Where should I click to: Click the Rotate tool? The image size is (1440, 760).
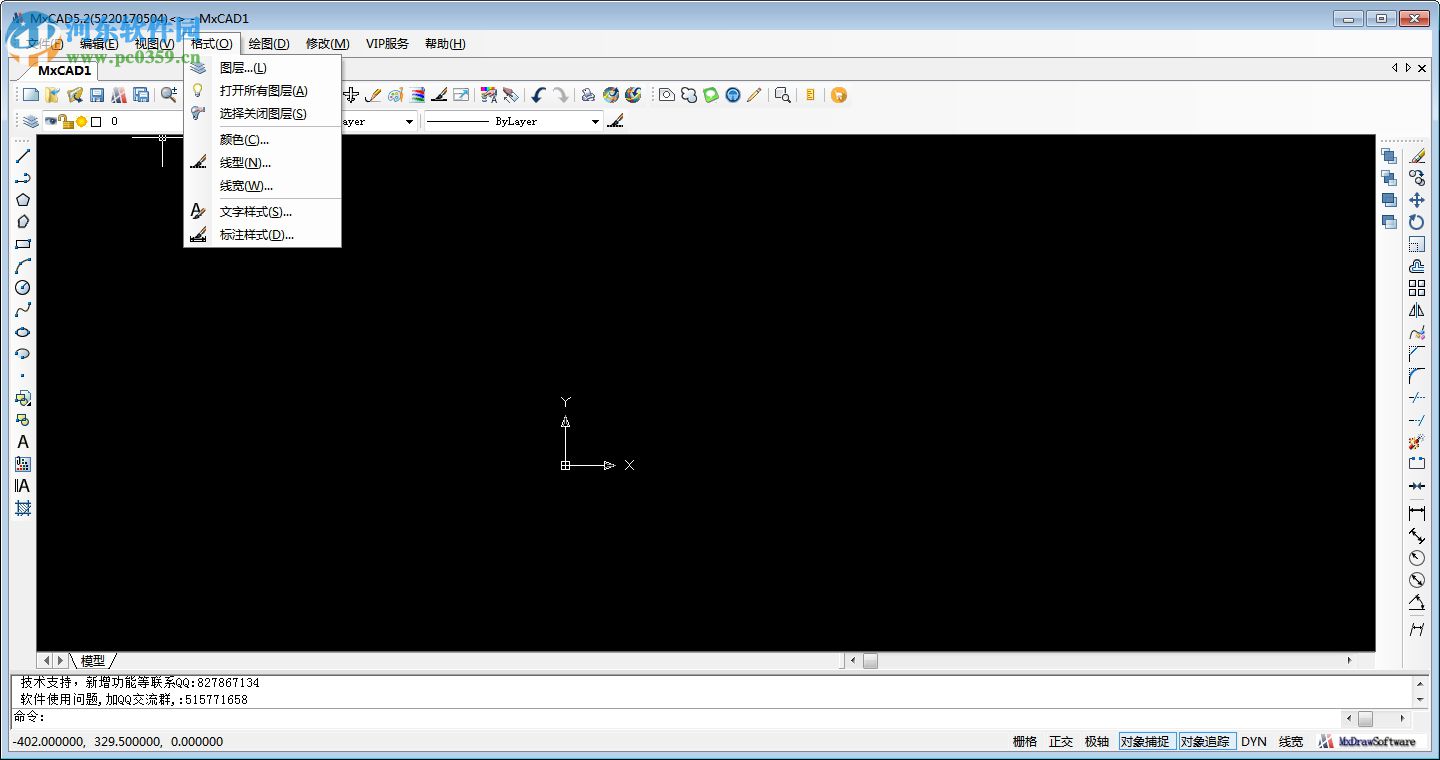click(x=1417, y=222)
